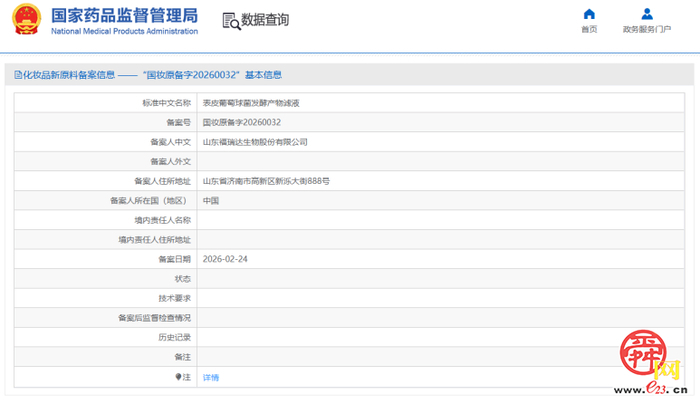Viewport: 700px width, 404px height.
Task: Click the panel title 化妆品新原料备案信息 基本信息
Action: tap(150, 75)
